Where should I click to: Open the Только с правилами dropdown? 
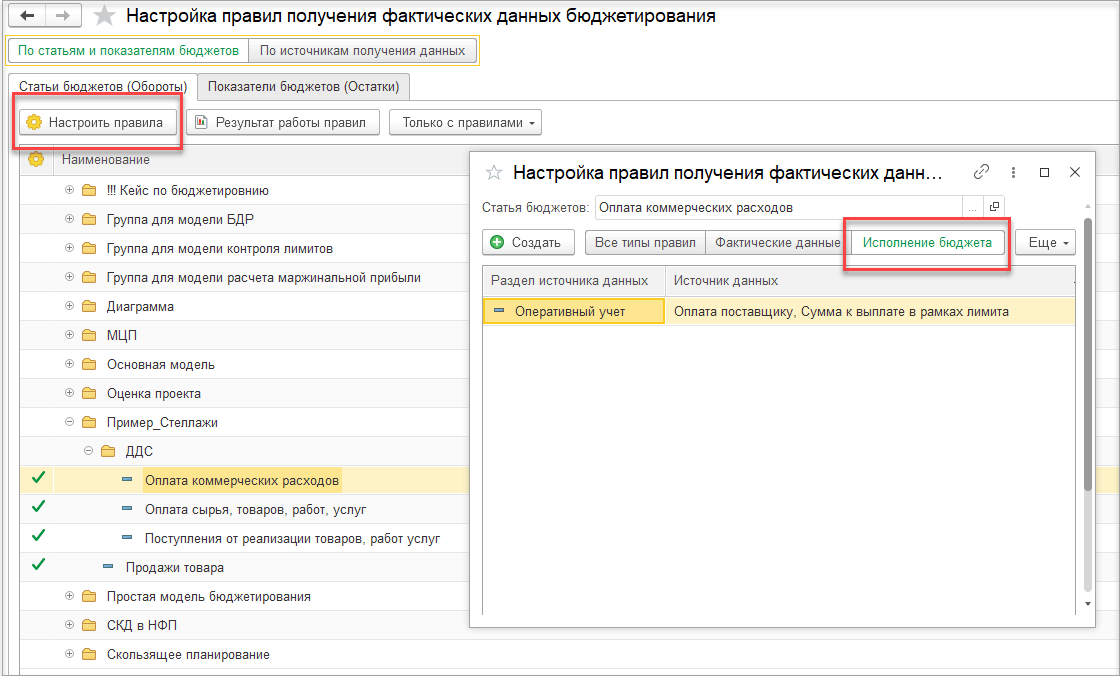pyautogui.click(x=465, y=123)
